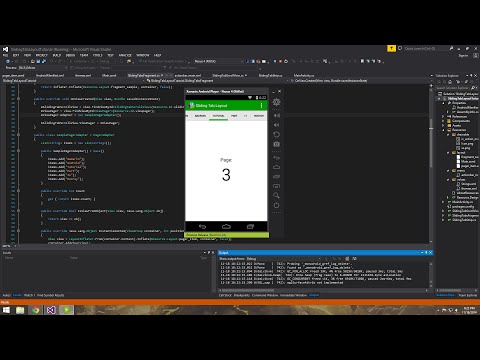The image size is (480, 360).
Task: Collapse Resources node in Solution Explorer
Action: [x=443, y=130]
